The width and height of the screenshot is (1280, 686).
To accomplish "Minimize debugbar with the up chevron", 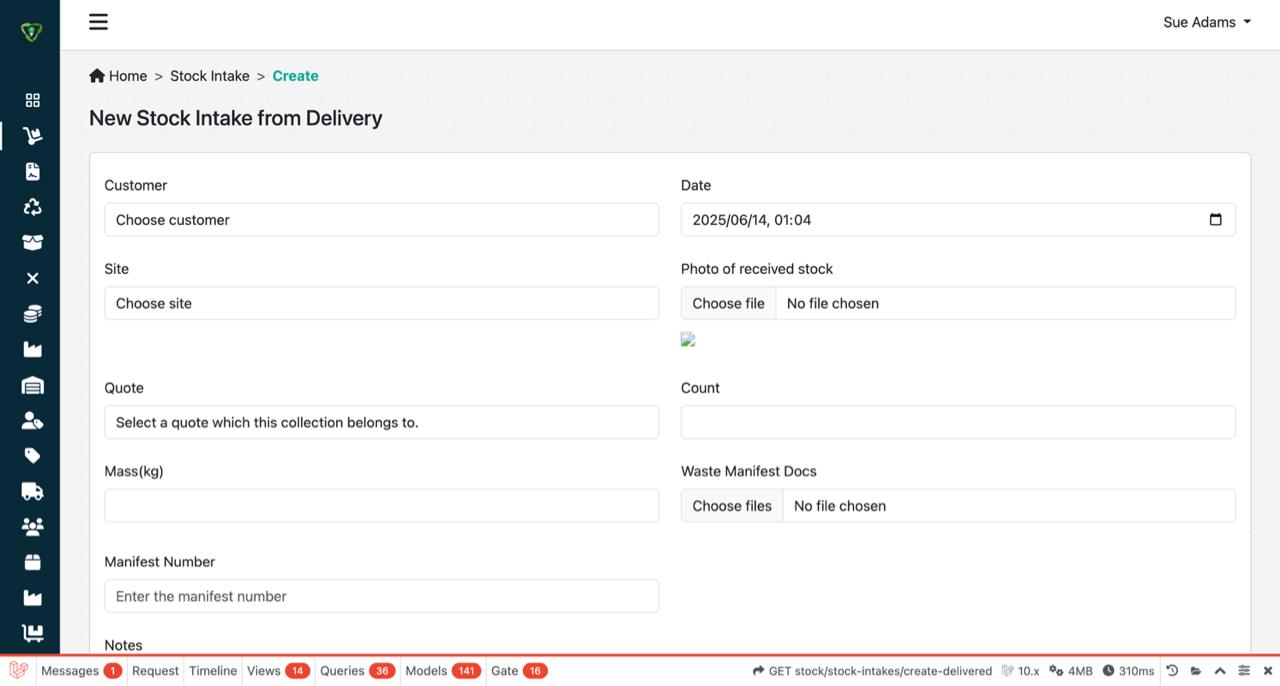I will pos(1220,671).
